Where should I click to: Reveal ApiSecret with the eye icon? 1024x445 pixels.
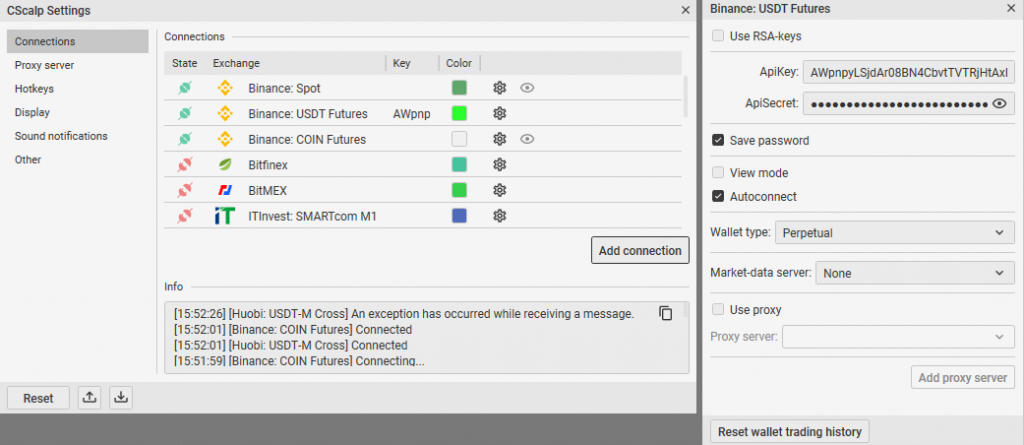[x=998, y=103]
